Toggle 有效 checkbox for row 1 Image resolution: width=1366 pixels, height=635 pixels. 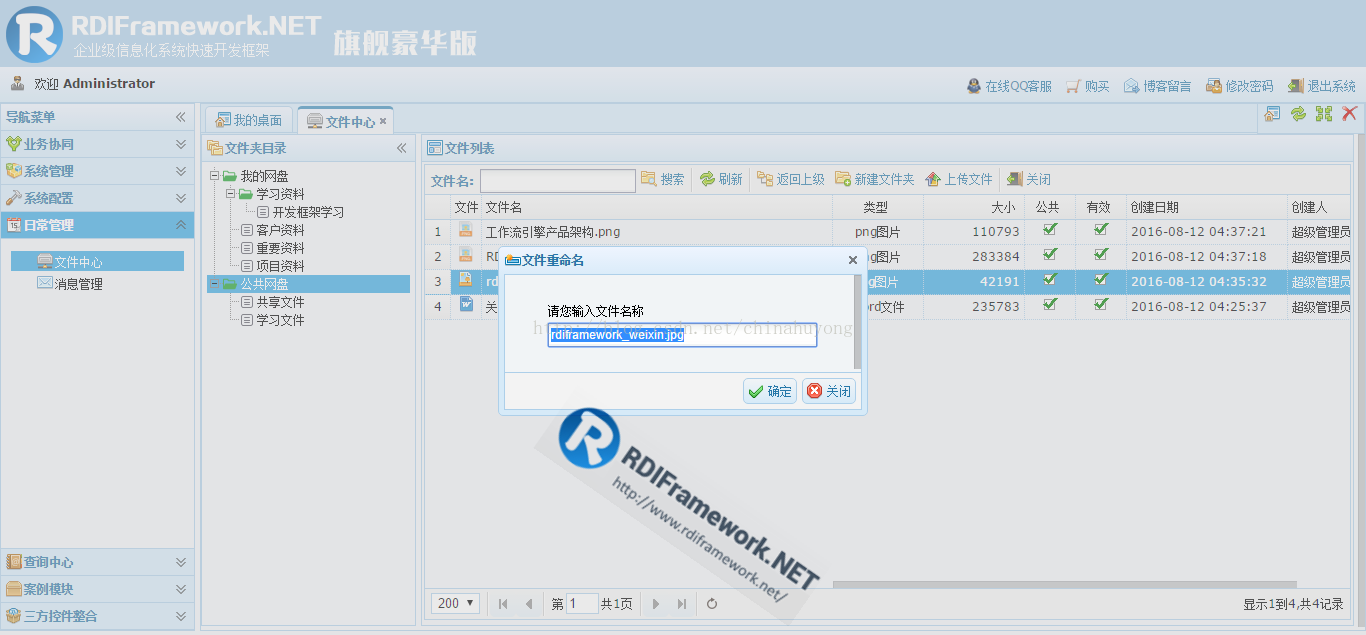(1101, 230)
